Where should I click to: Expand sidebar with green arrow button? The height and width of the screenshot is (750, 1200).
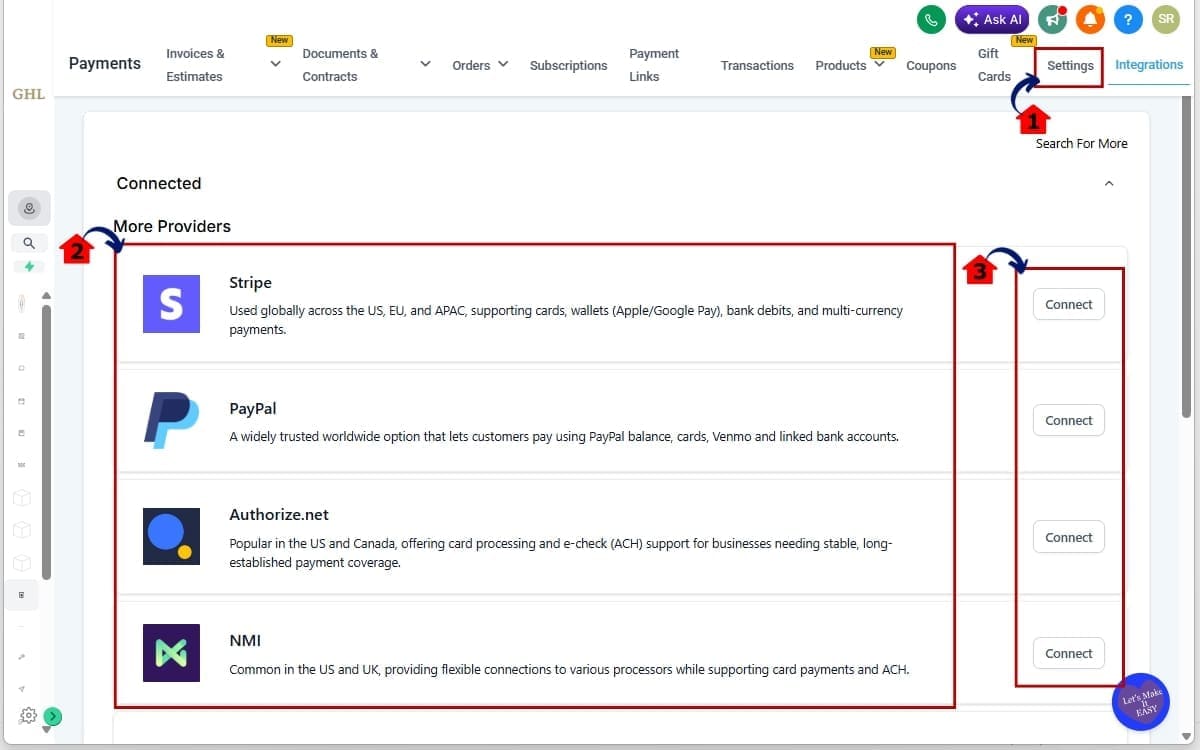pyautogui.click(x=53, y=716)
